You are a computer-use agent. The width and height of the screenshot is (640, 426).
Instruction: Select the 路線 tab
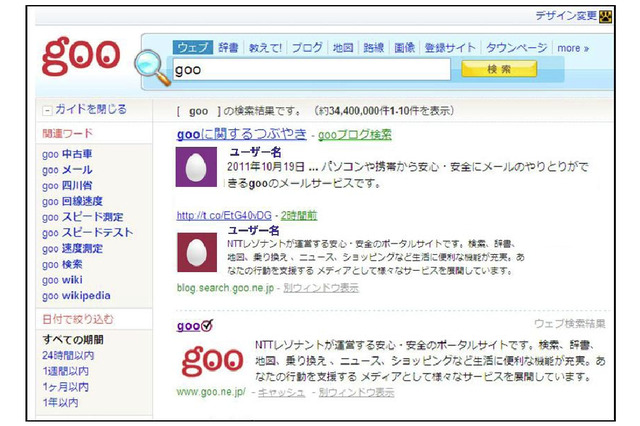pos(373,48)
